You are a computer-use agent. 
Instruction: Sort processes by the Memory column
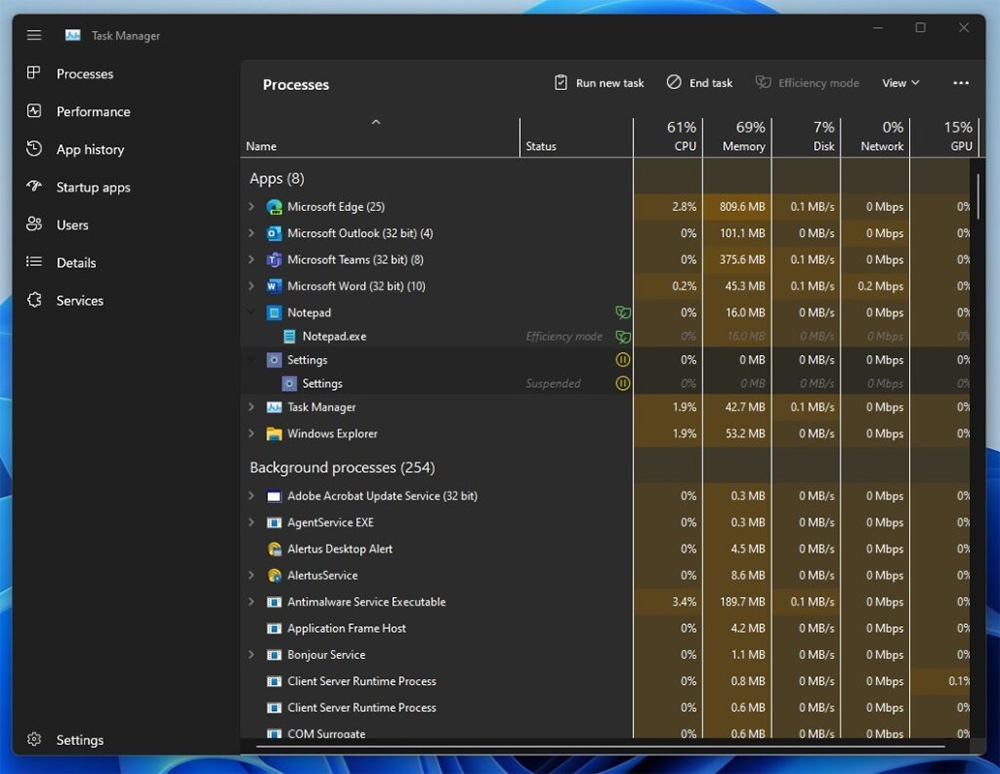point(741,136)
